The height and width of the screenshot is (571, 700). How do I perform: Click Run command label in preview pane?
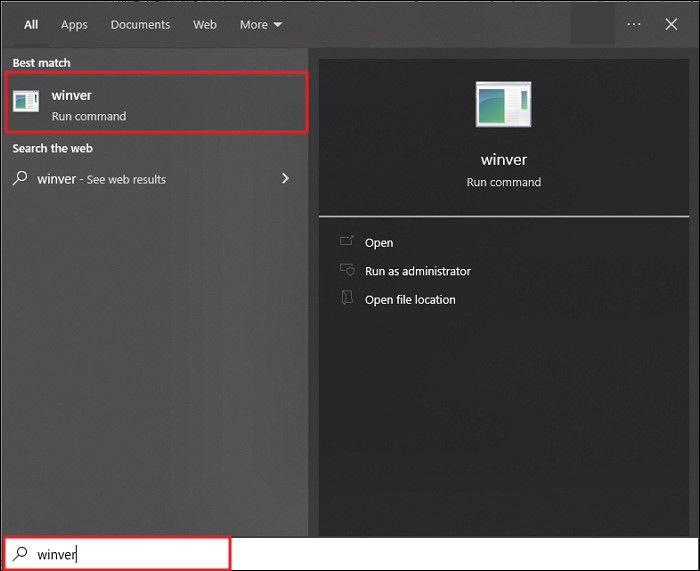click(504, 183)
